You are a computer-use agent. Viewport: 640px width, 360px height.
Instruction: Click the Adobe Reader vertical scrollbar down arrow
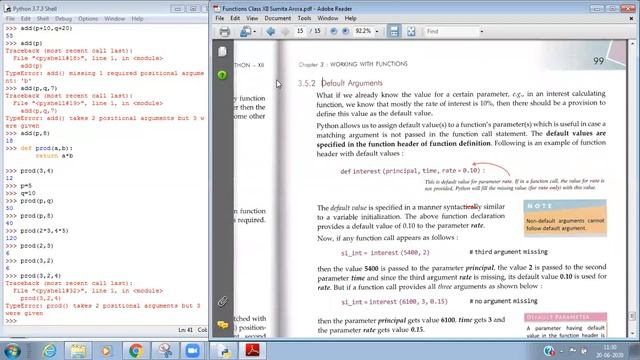coord(632,333)
